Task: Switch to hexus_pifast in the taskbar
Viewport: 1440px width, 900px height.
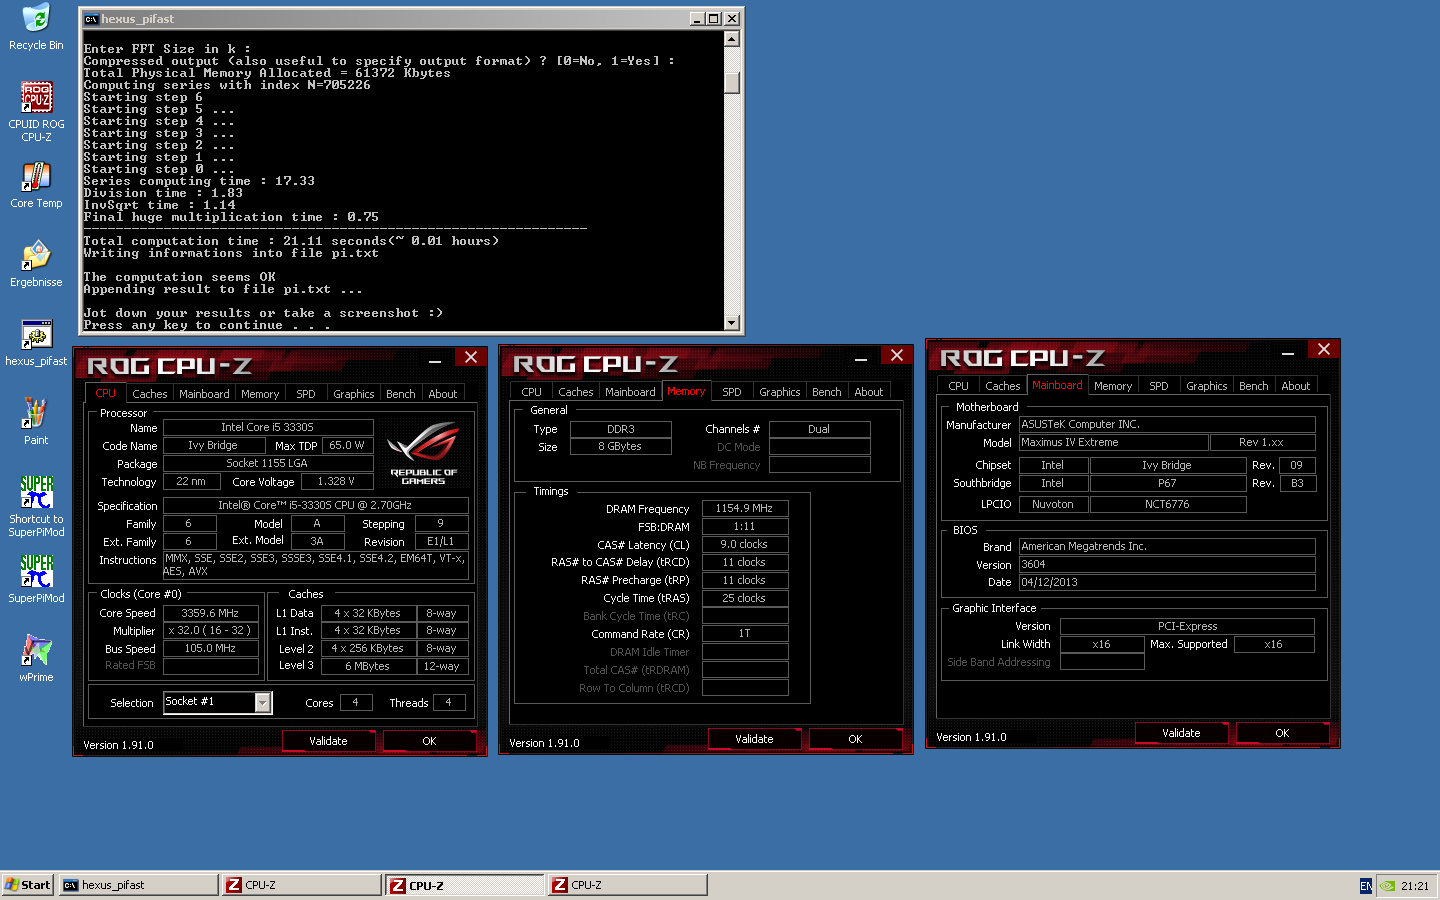Action: click(138, 885)
